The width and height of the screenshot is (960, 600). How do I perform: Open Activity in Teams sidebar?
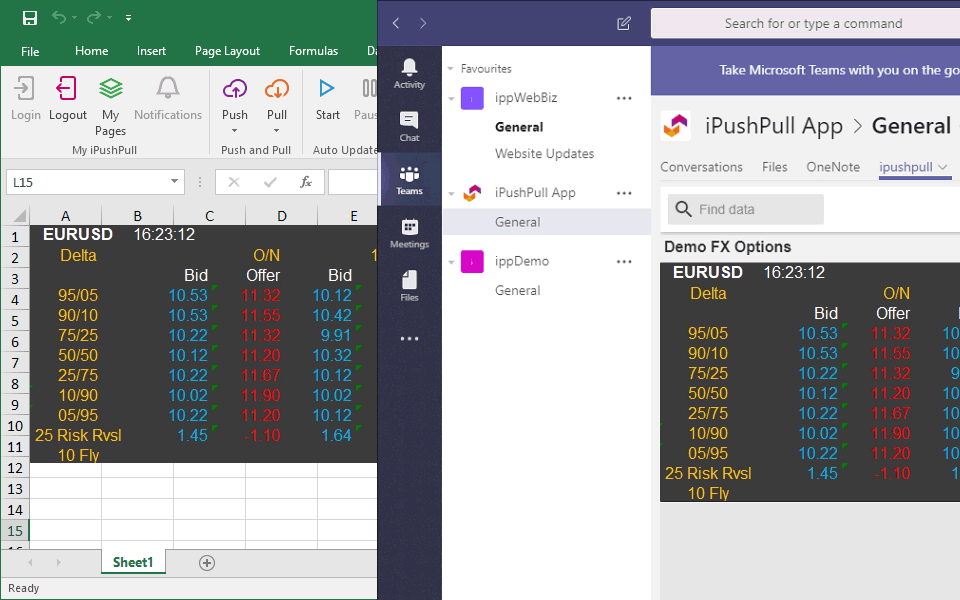click(409, 73)
